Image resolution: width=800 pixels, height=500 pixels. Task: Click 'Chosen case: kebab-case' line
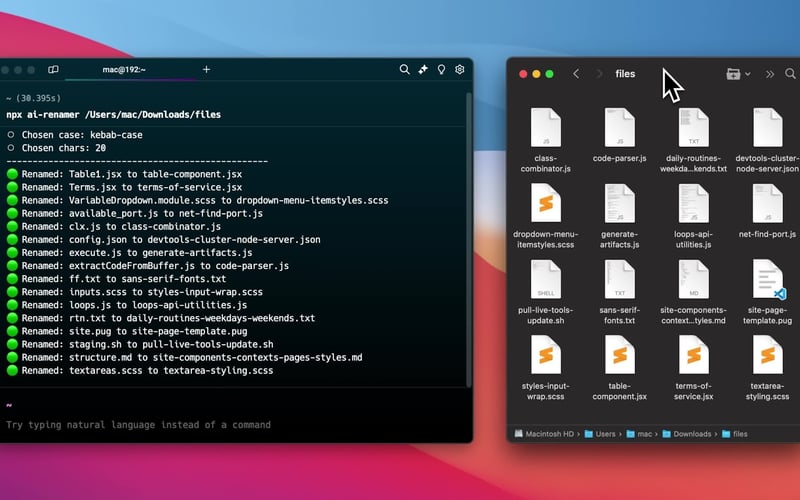point(75,135)
